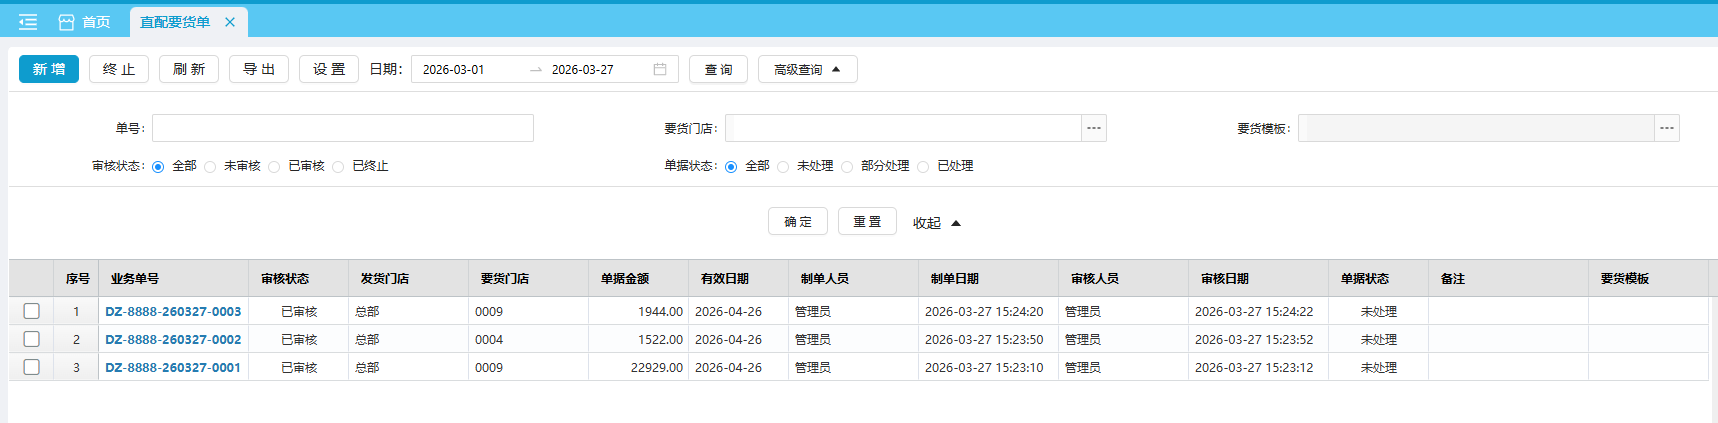Open the 要货门店 lookup ellipsis button
The image size is (1718, 423).
pos(1093,128)
